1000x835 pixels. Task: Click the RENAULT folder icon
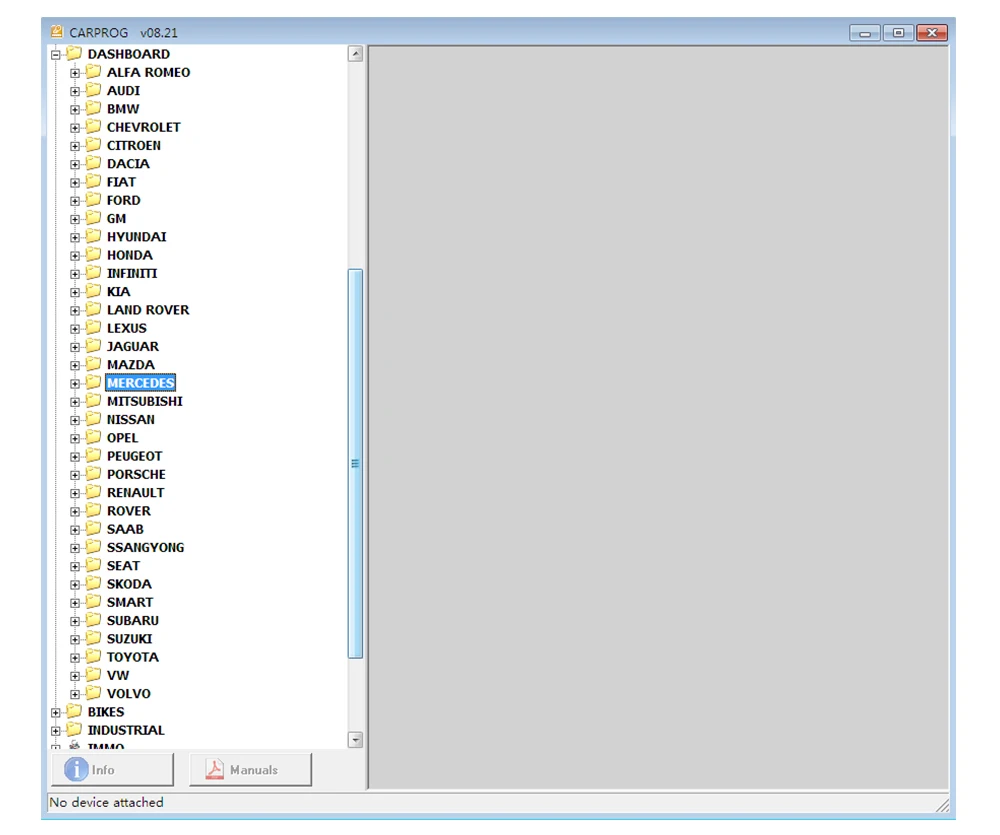click(94, 492)
